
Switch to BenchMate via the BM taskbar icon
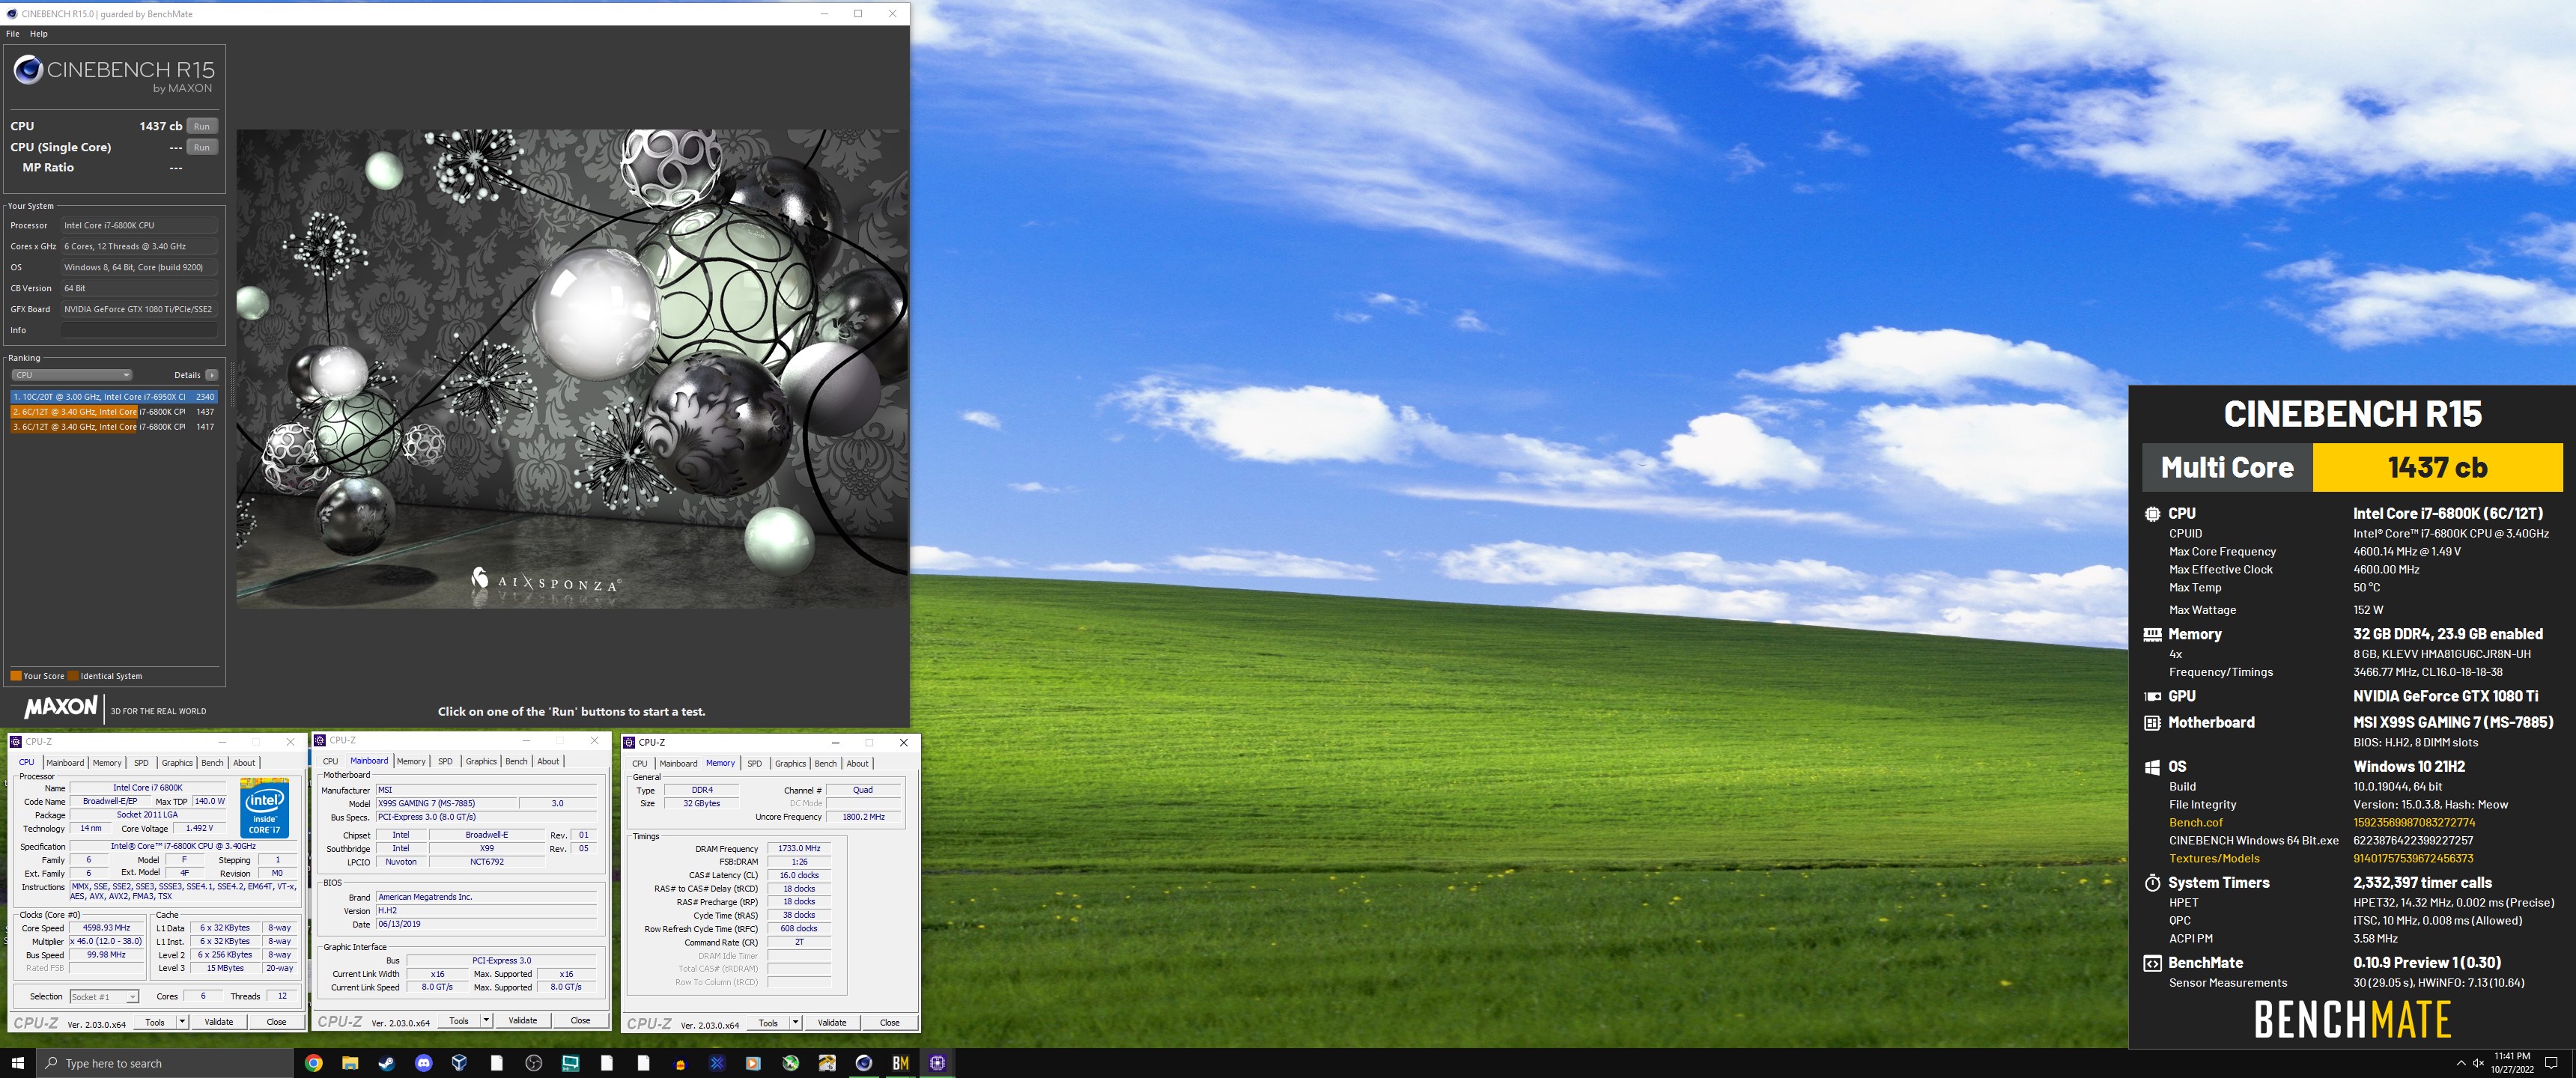[900, 1063]
